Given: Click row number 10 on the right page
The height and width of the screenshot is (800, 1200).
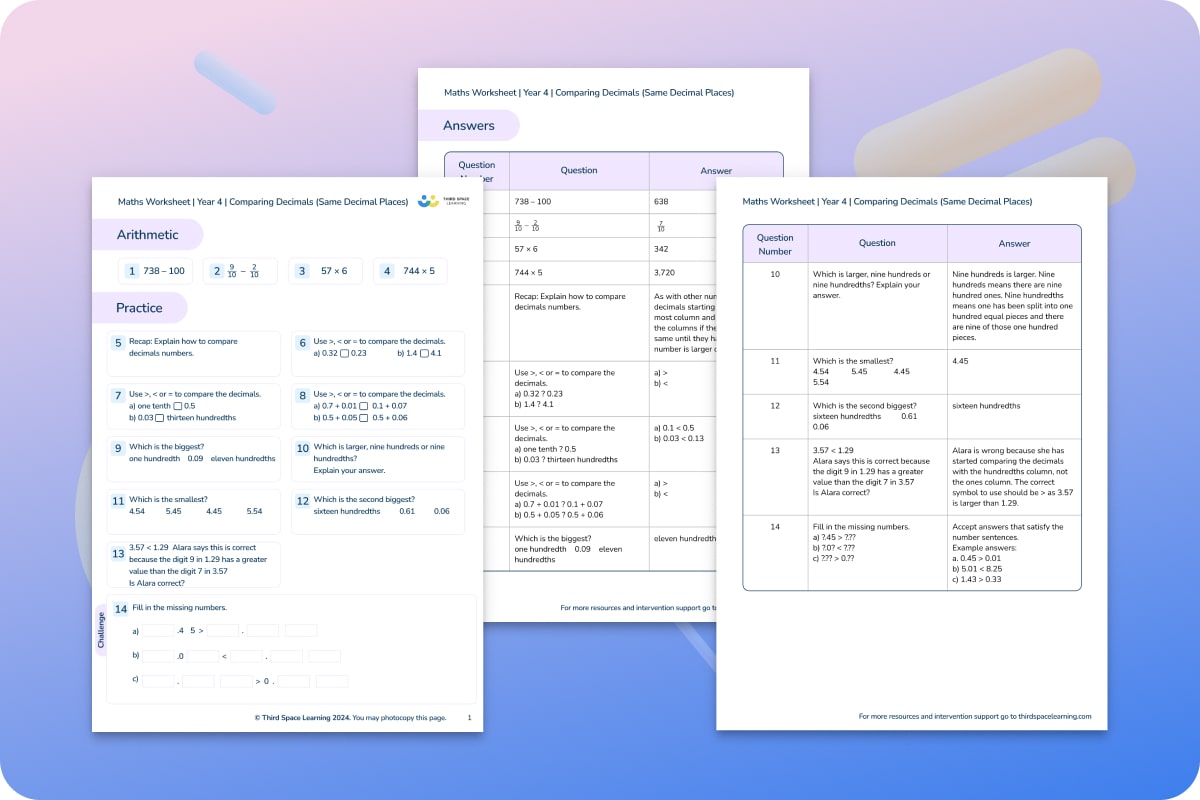Looking at the screenshot, I should click(775, 274).
